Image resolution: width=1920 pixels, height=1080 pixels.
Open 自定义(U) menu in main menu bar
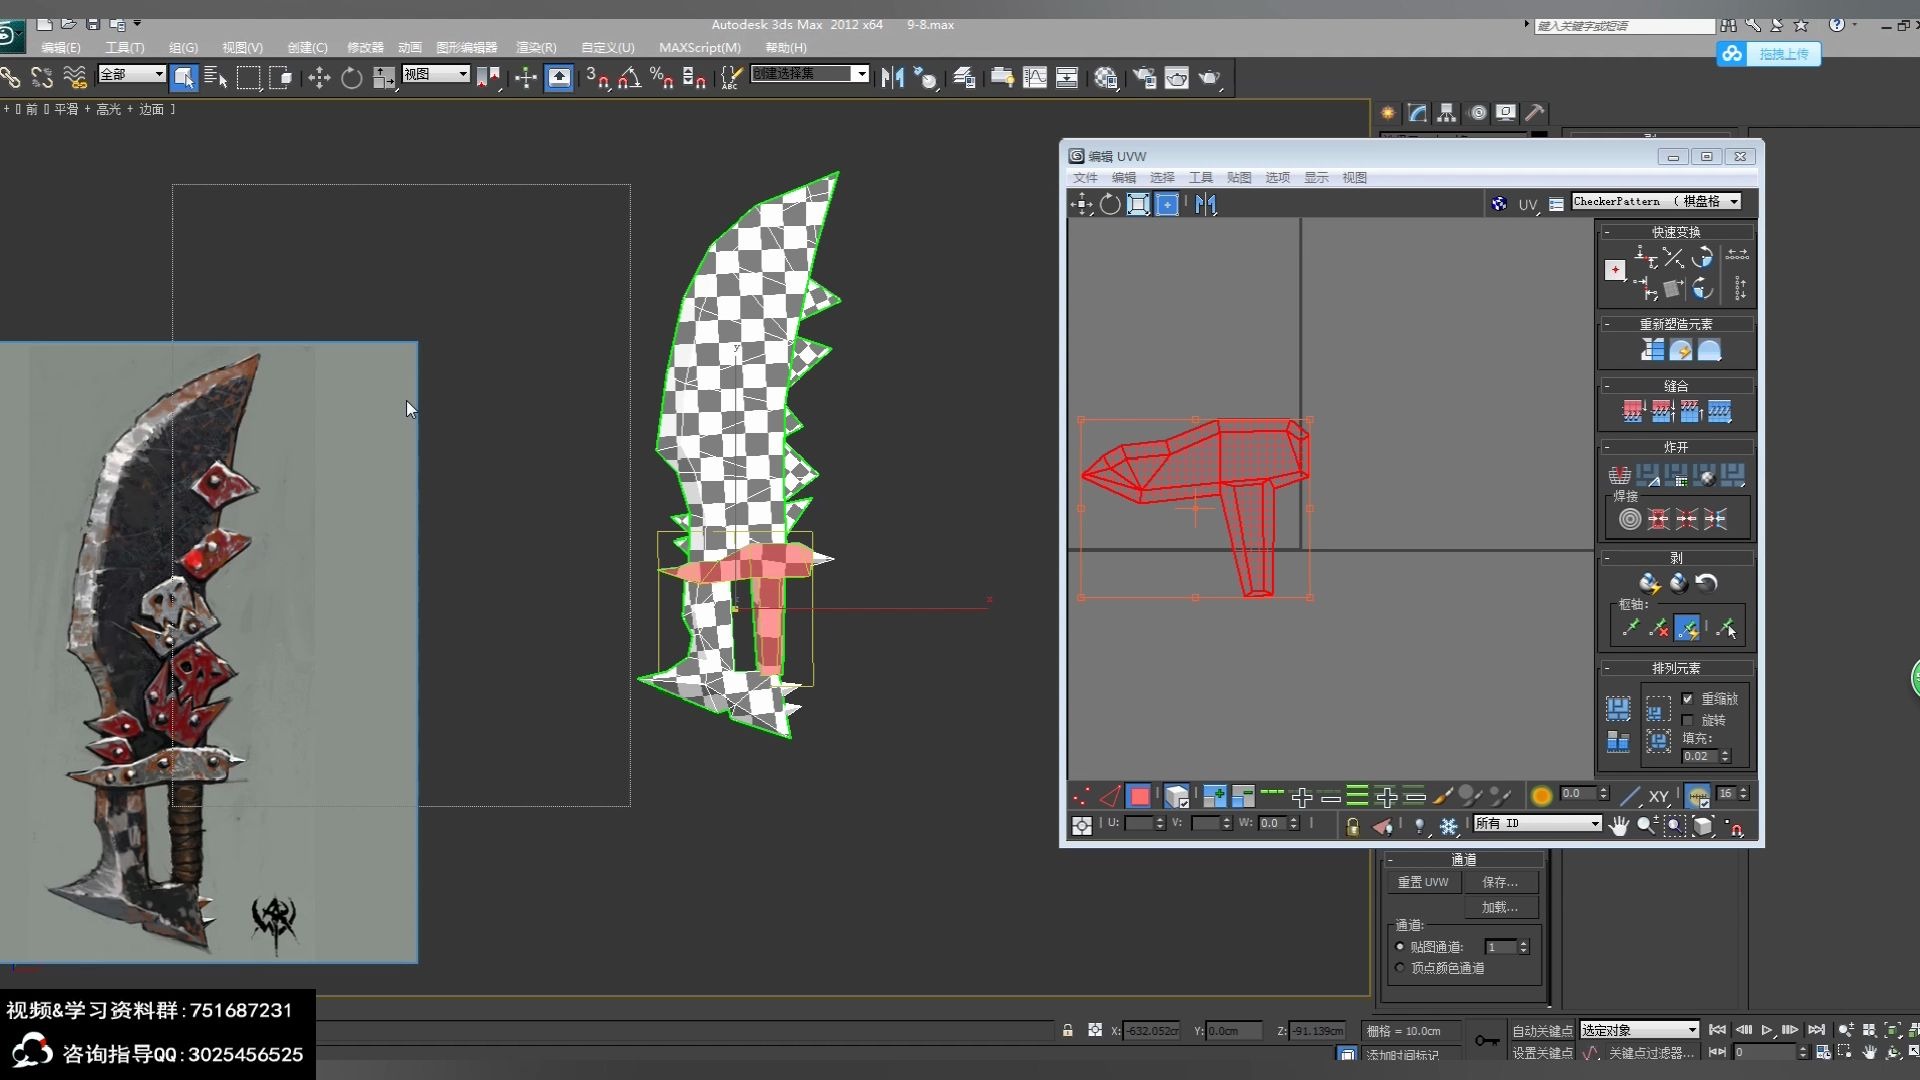pos(607,48)
